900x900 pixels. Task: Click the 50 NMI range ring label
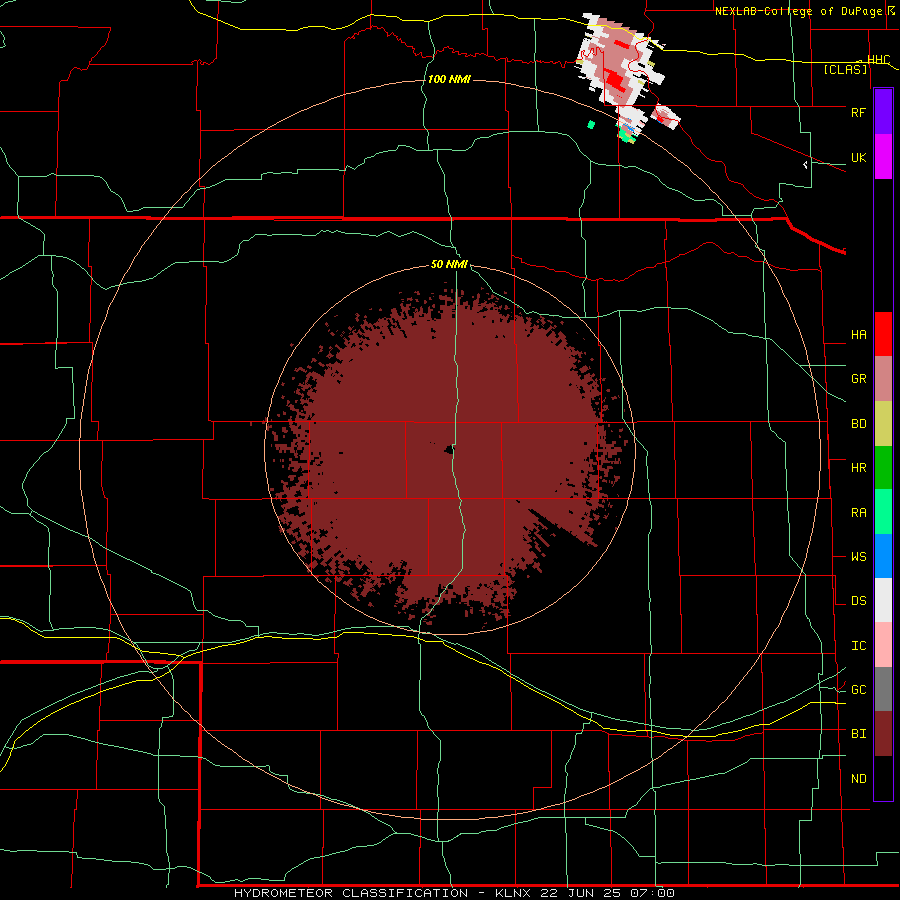449,264
